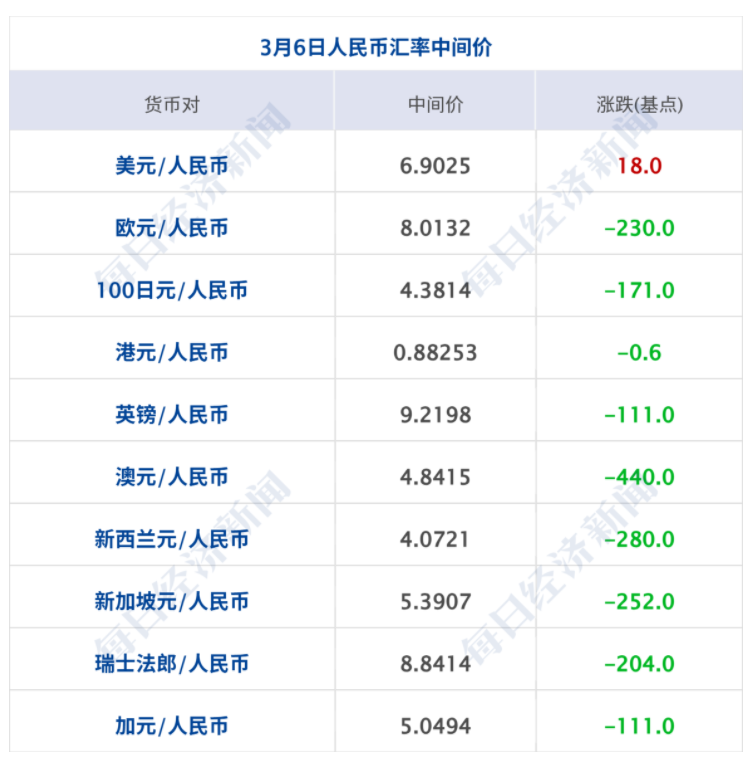Image resolution: width=750 pixels, height=762 pixels.
Task: Click the midpoint value 4.0721
Action: point(435,539)
